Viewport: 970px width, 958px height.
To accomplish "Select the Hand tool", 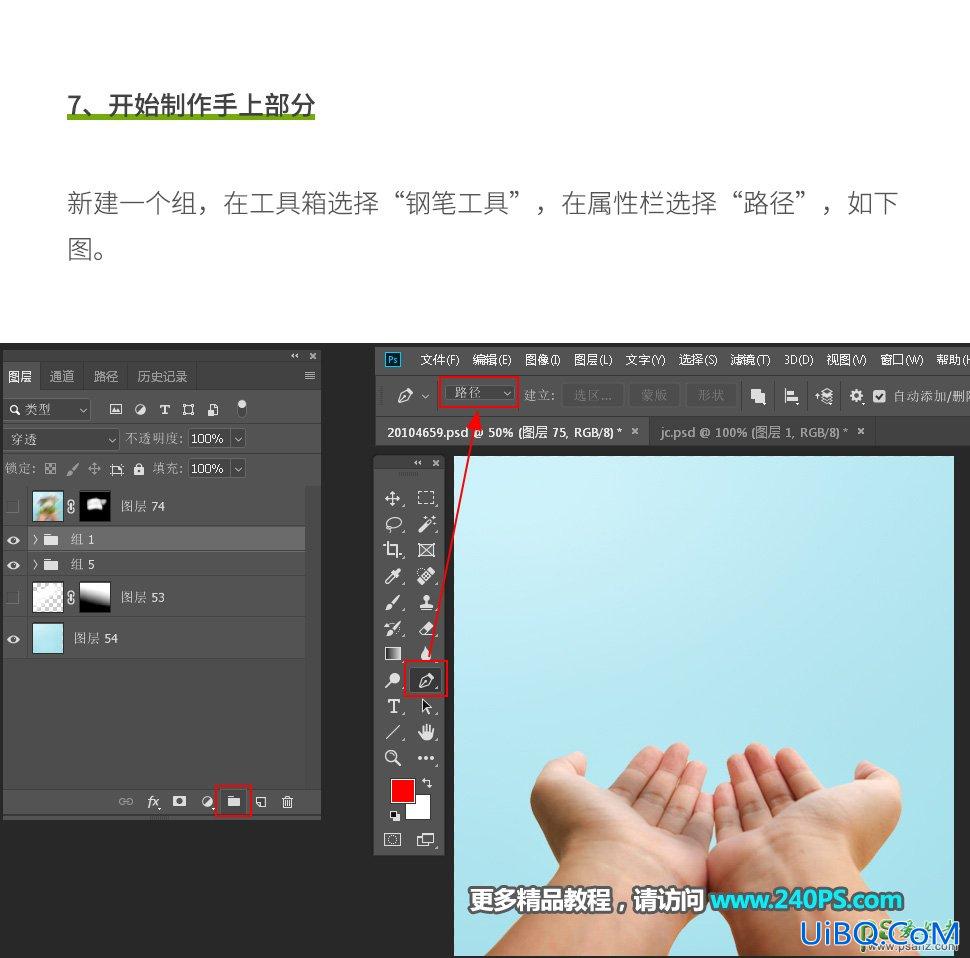I will [426, 733].
